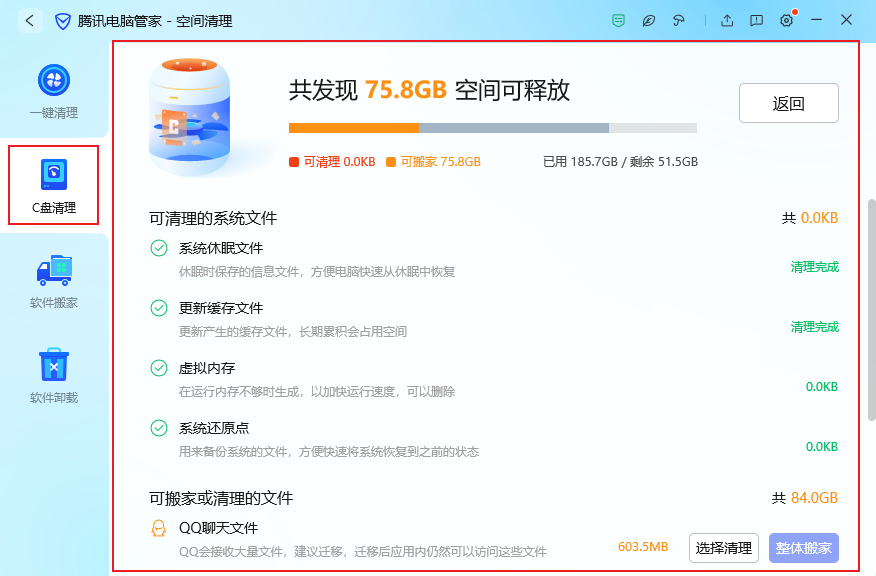Click 整体搬家 for QQ聊天文件
This screenshot has width=876, height=576.
point(803,548)
